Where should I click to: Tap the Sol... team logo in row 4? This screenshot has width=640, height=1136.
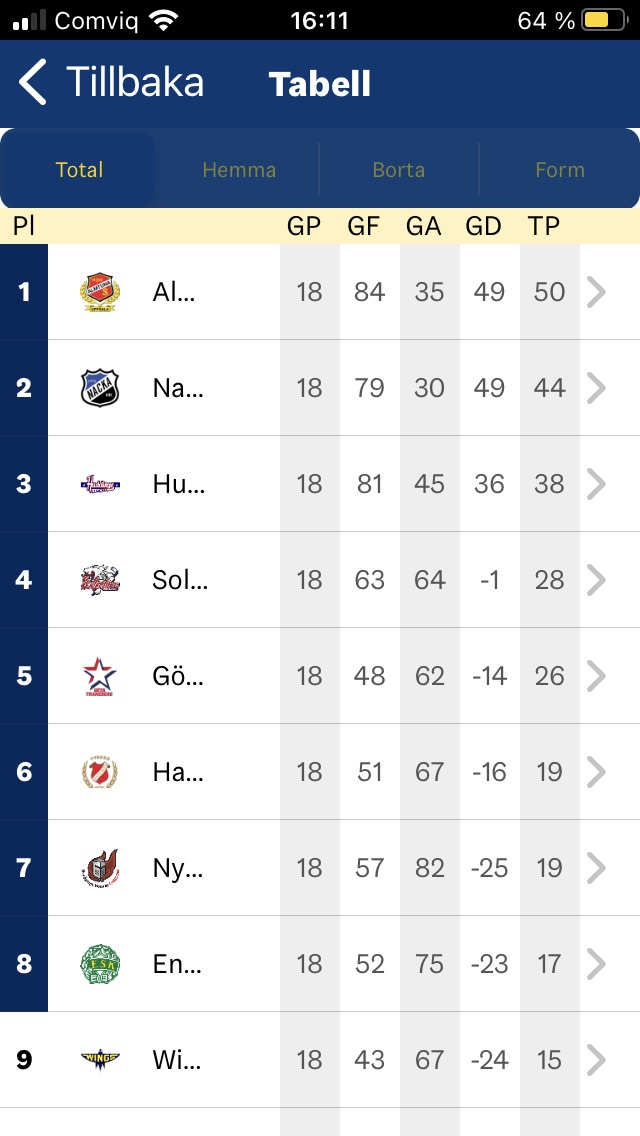click(x=100, y=580)
